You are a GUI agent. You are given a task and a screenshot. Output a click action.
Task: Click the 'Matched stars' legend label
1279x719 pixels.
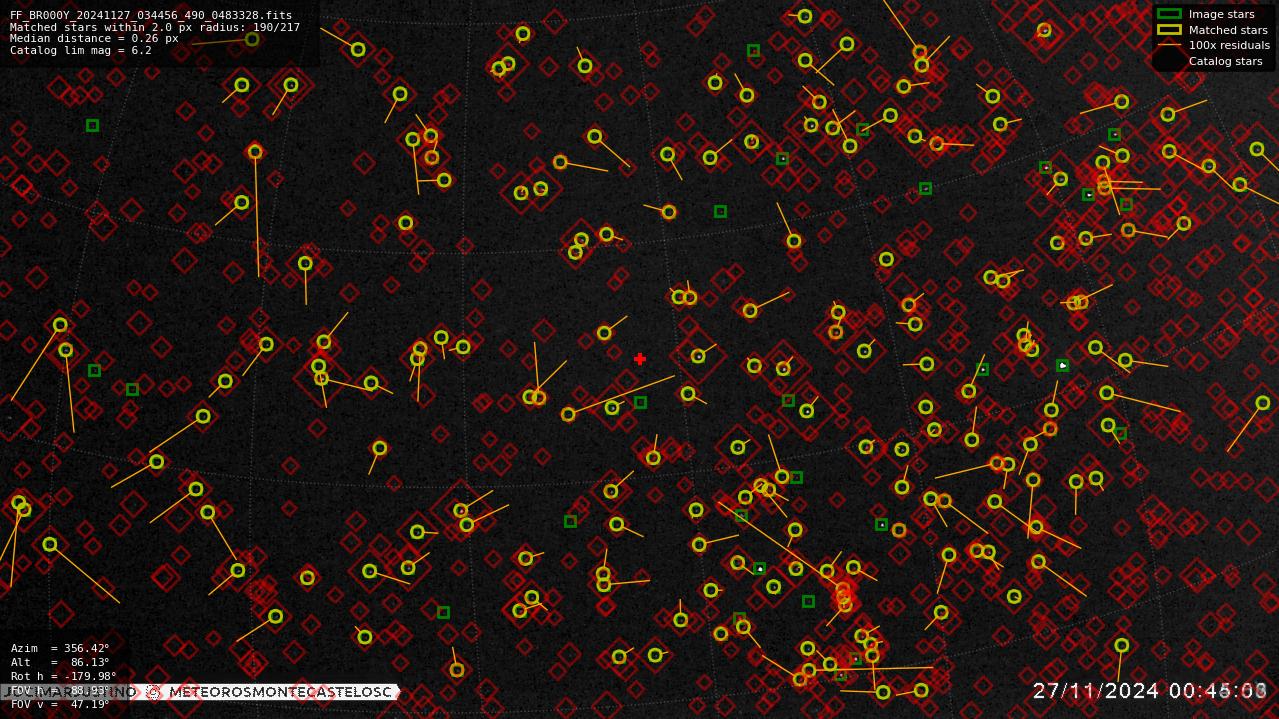point(1228,30)
